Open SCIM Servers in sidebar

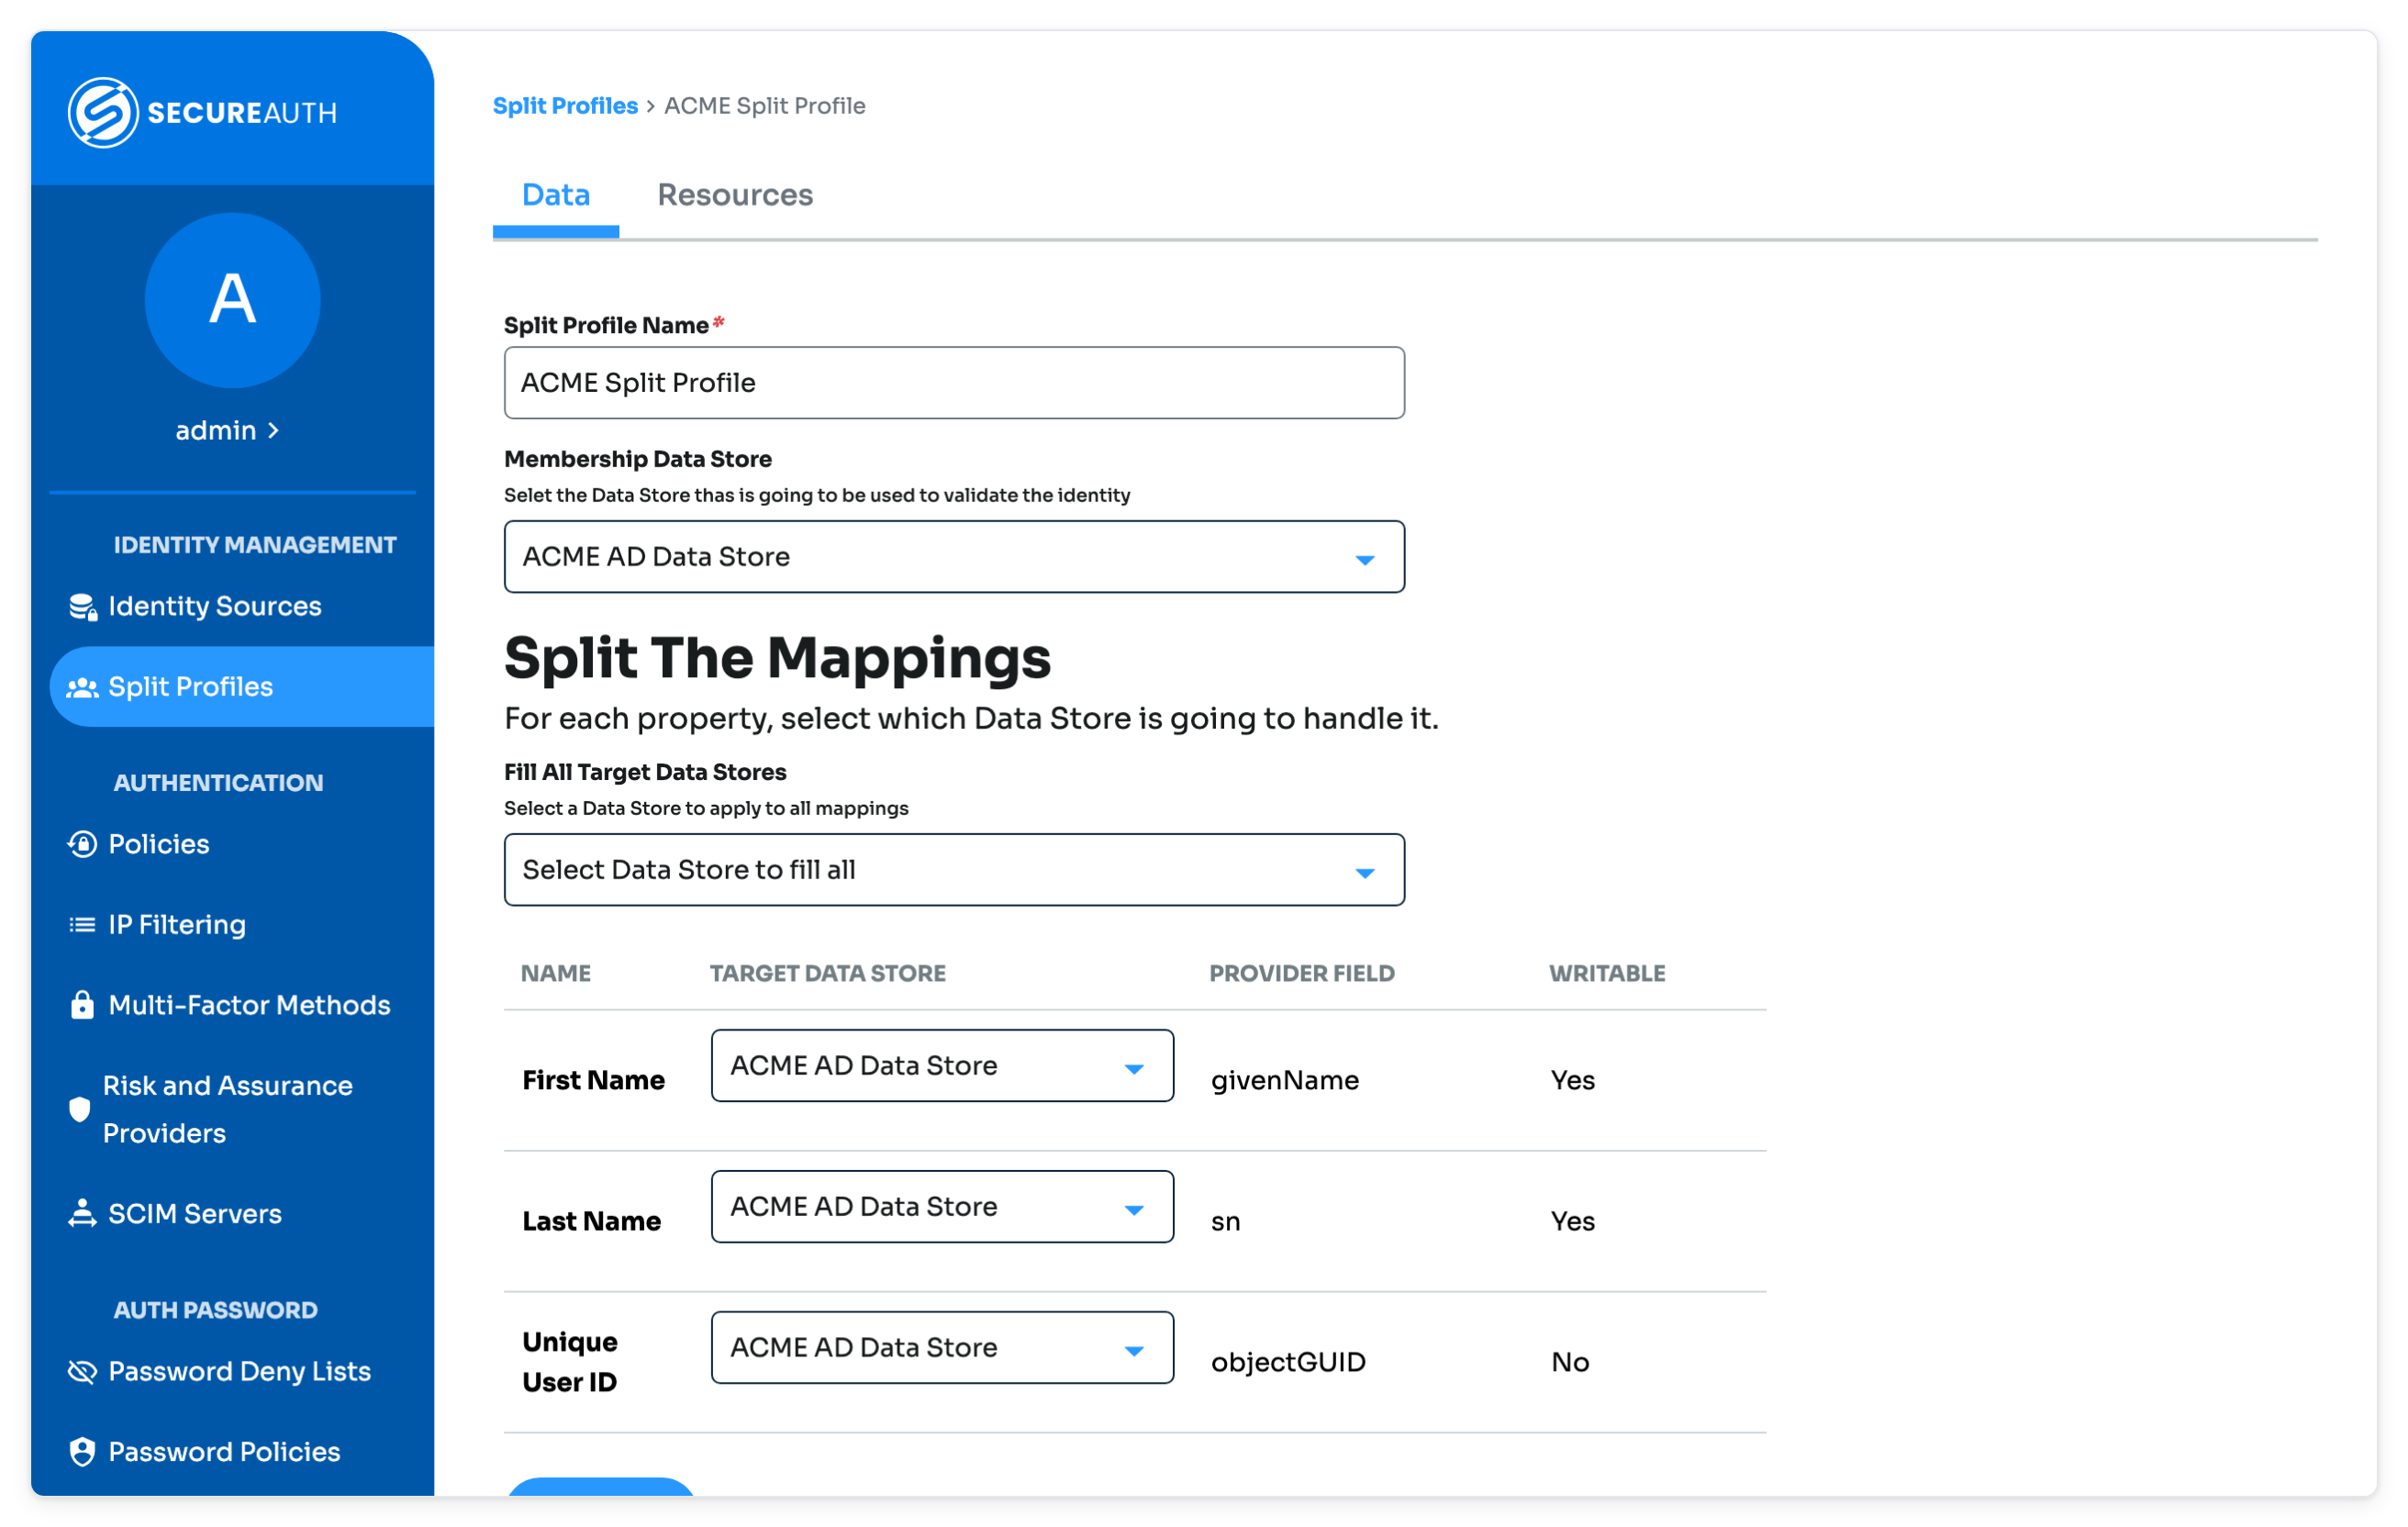pos(195,1213)
